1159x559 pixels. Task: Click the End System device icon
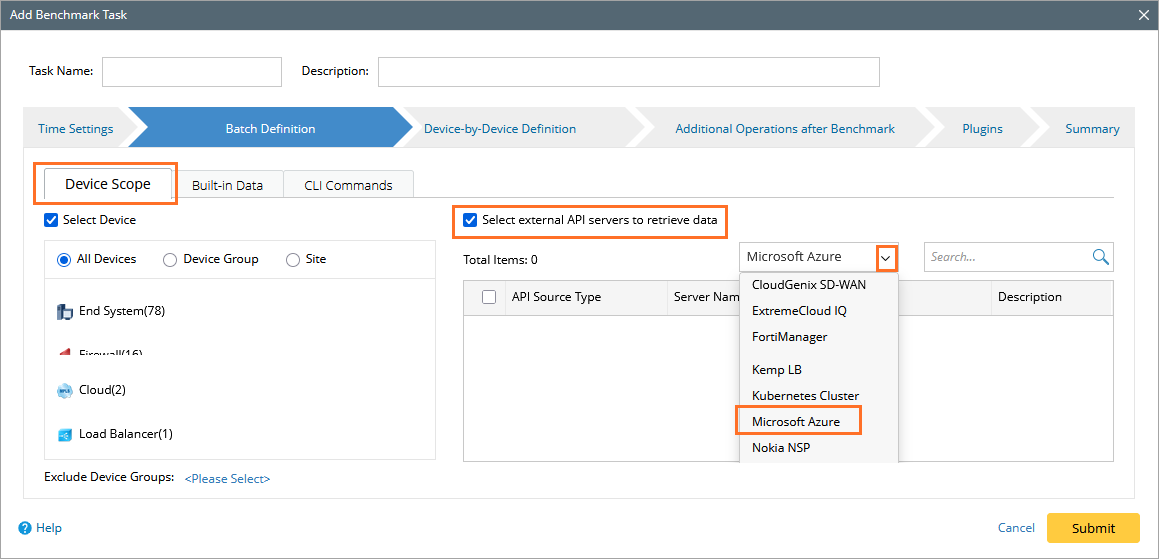click(65, 312)
